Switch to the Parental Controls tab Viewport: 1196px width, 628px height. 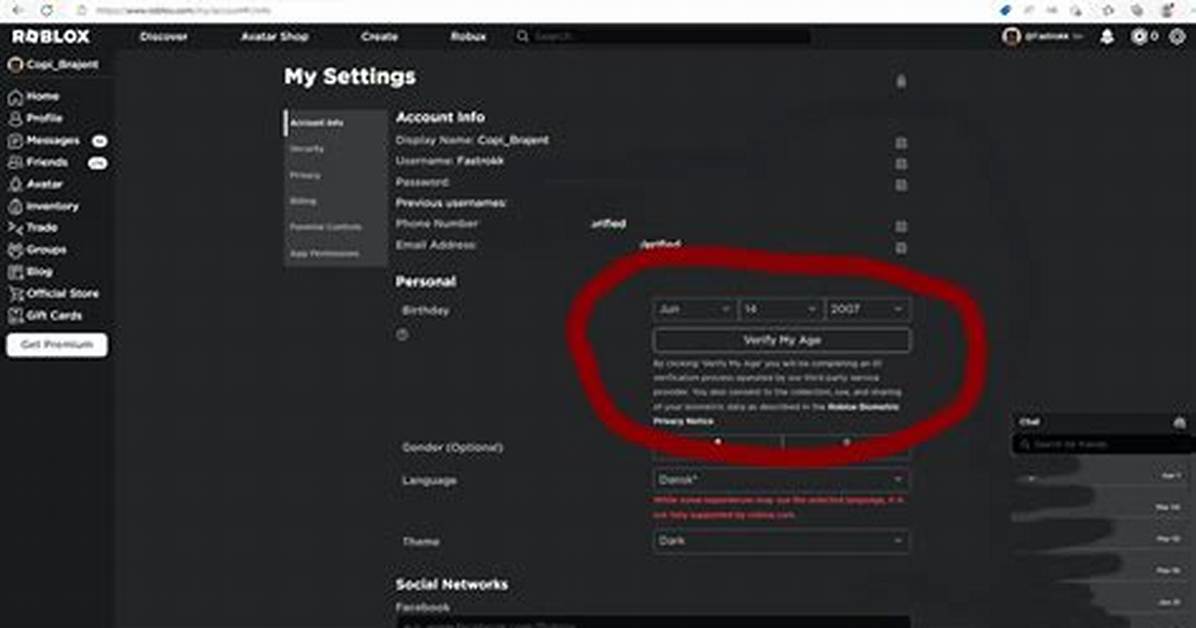coord(336,227)
